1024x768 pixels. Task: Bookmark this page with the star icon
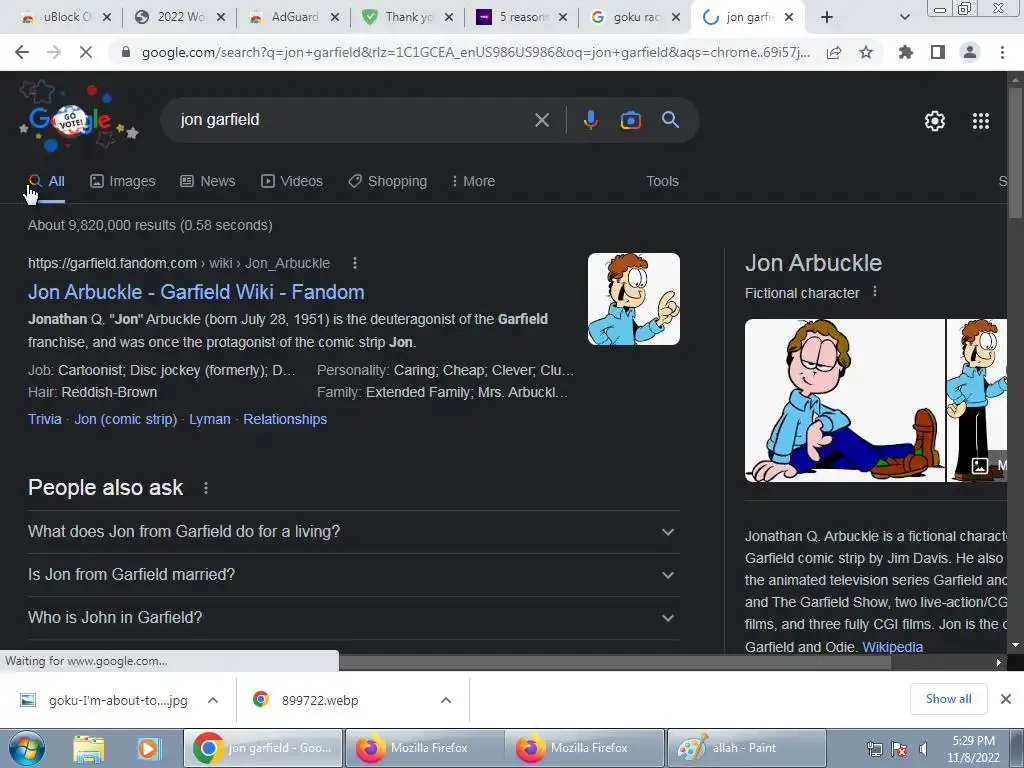coord(866,52)
